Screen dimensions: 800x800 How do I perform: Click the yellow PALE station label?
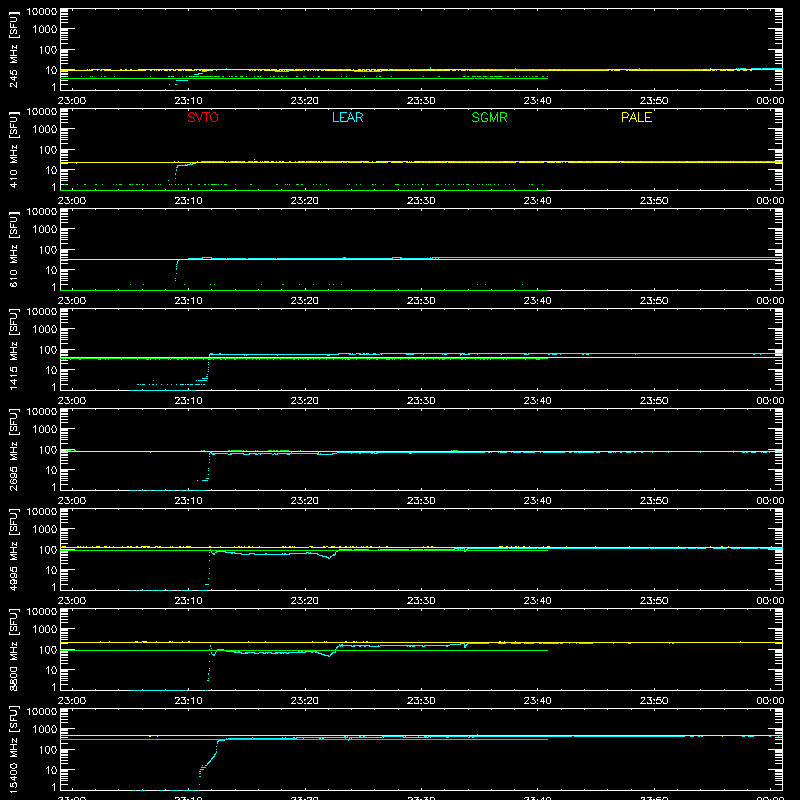636,117
